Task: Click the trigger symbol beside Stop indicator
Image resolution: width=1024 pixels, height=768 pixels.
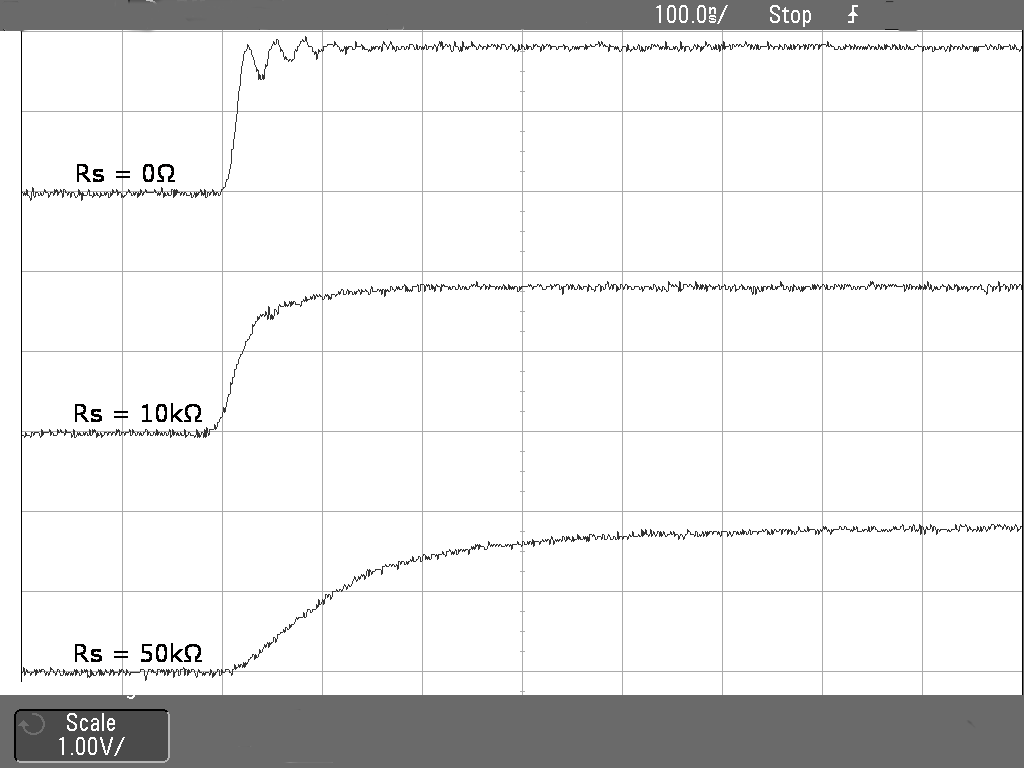Action: tap(851, 14)
